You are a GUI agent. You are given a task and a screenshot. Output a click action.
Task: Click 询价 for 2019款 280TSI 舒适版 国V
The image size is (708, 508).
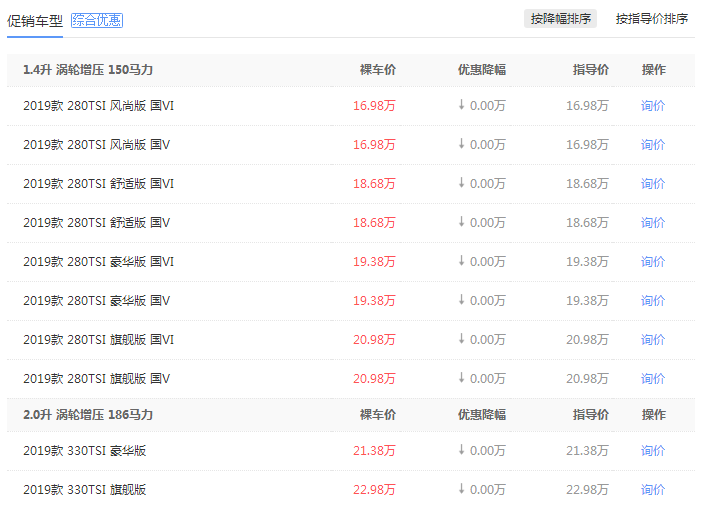click(x=653, y=223)
